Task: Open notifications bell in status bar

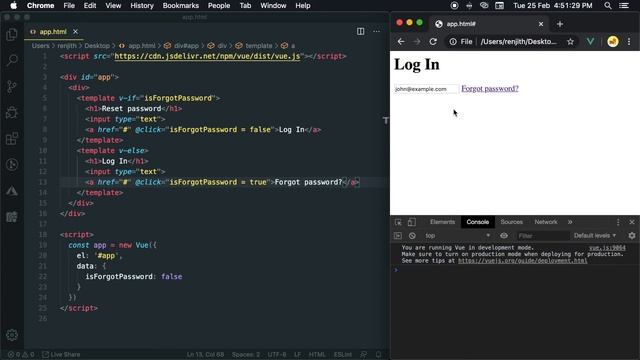Action: (378, 354)
